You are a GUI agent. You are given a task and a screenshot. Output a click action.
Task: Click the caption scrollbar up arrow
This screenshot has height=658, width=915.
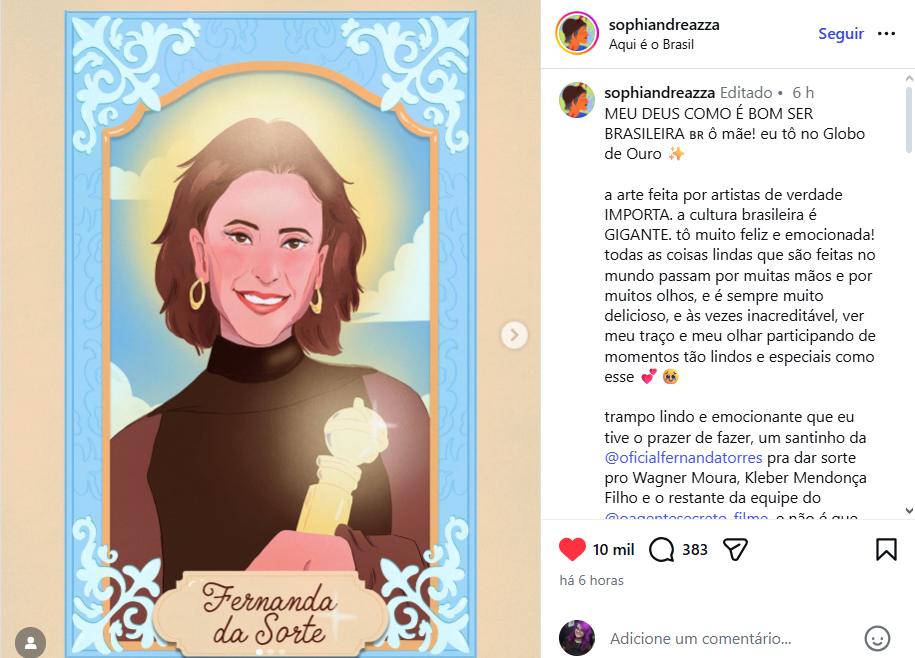(x=909, y=78)
